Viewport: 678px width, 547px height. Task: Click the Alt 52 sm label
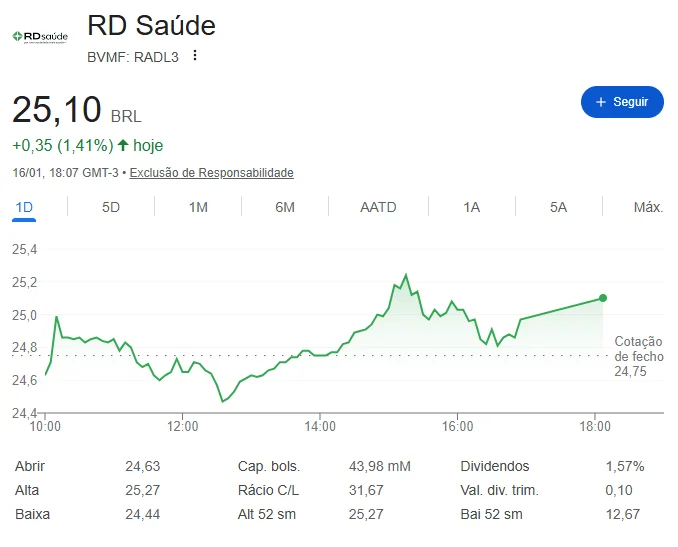[x=267, y=514]
